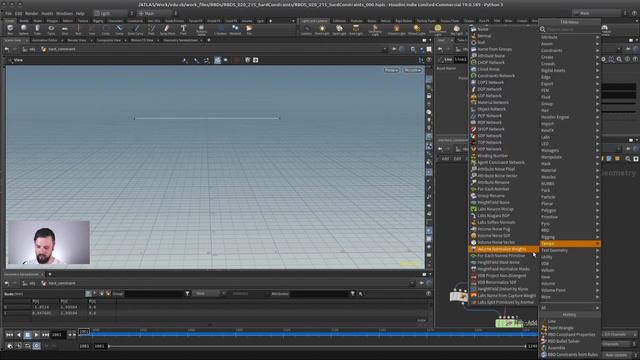Screen dimensions: 640x360
Task: Select the Torus shelf tool
Action: pos(51,29)
